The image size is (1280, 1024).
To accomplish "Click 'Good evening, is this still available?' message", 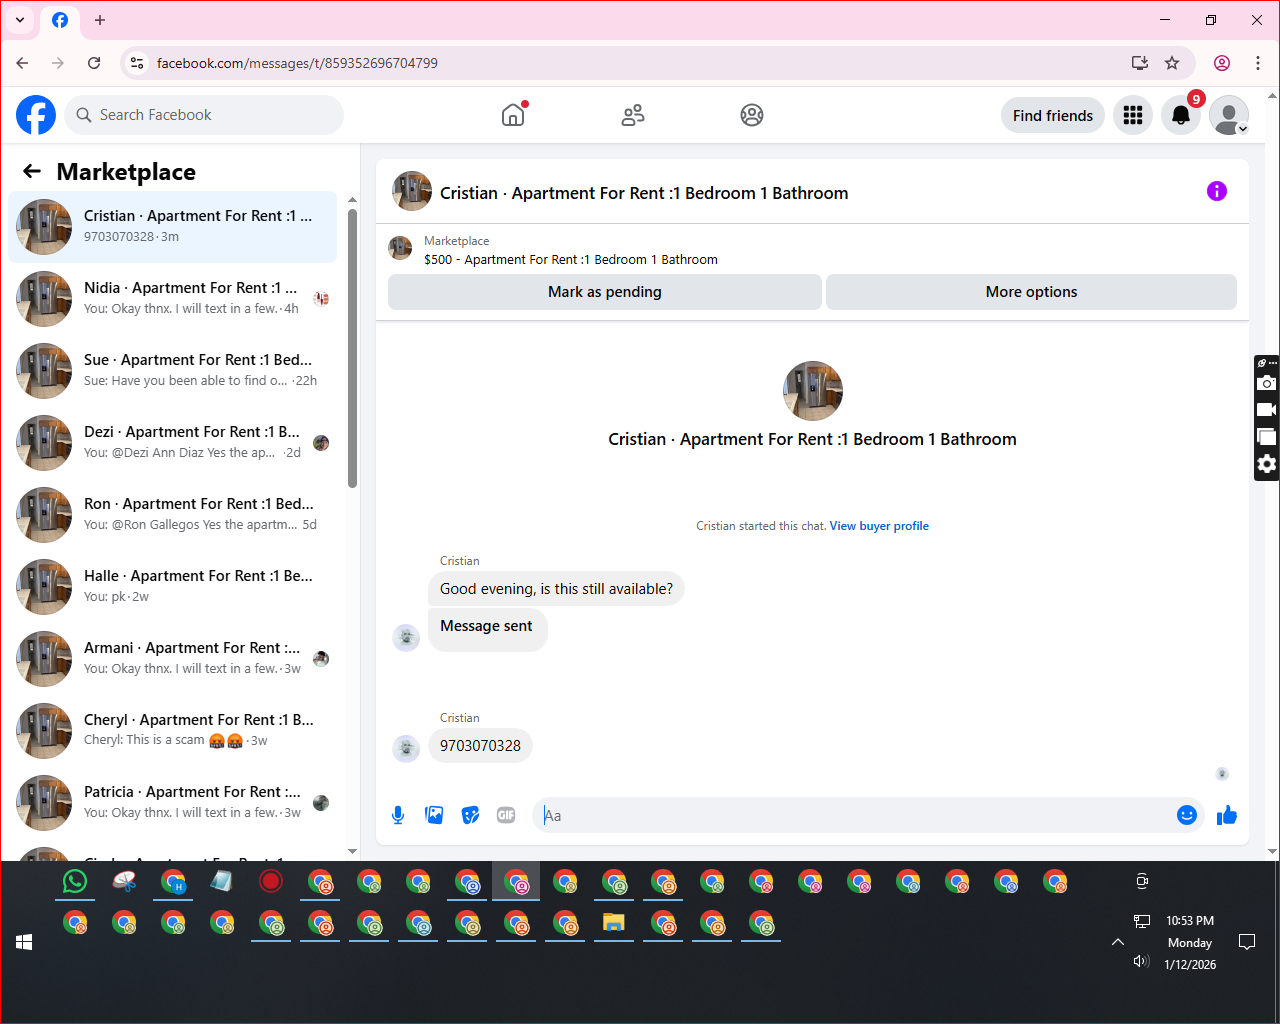I will (x=556, y=589).
